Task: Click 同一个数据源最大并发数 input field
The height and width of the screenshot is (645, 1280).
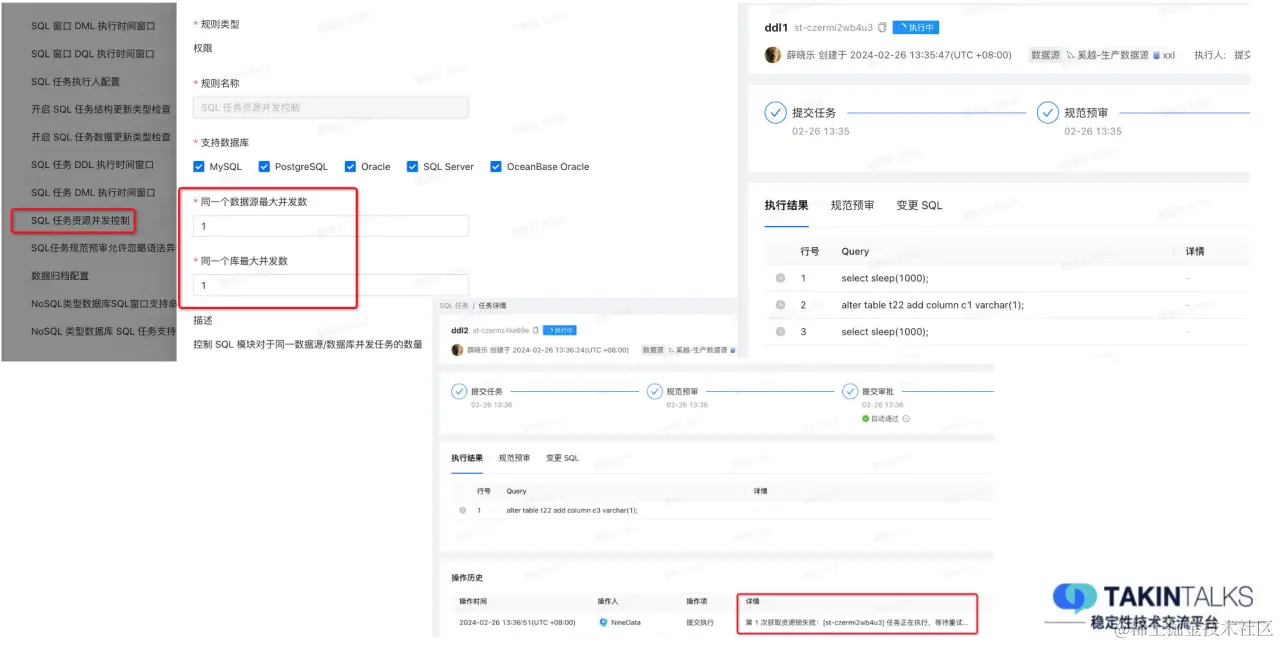Action: [331, 226]
